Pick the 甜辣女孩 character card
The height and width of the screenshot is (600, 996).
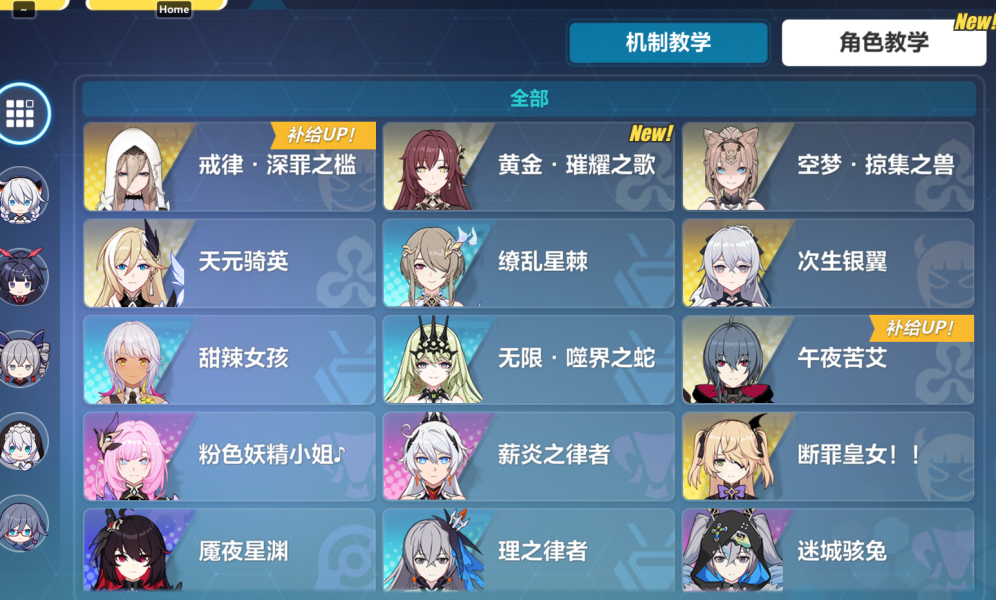tap(229, 359)
